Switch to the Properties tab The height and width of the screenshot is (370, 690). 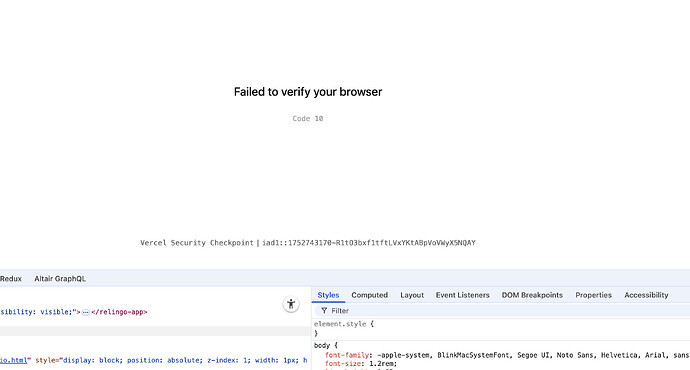[593, 295]
